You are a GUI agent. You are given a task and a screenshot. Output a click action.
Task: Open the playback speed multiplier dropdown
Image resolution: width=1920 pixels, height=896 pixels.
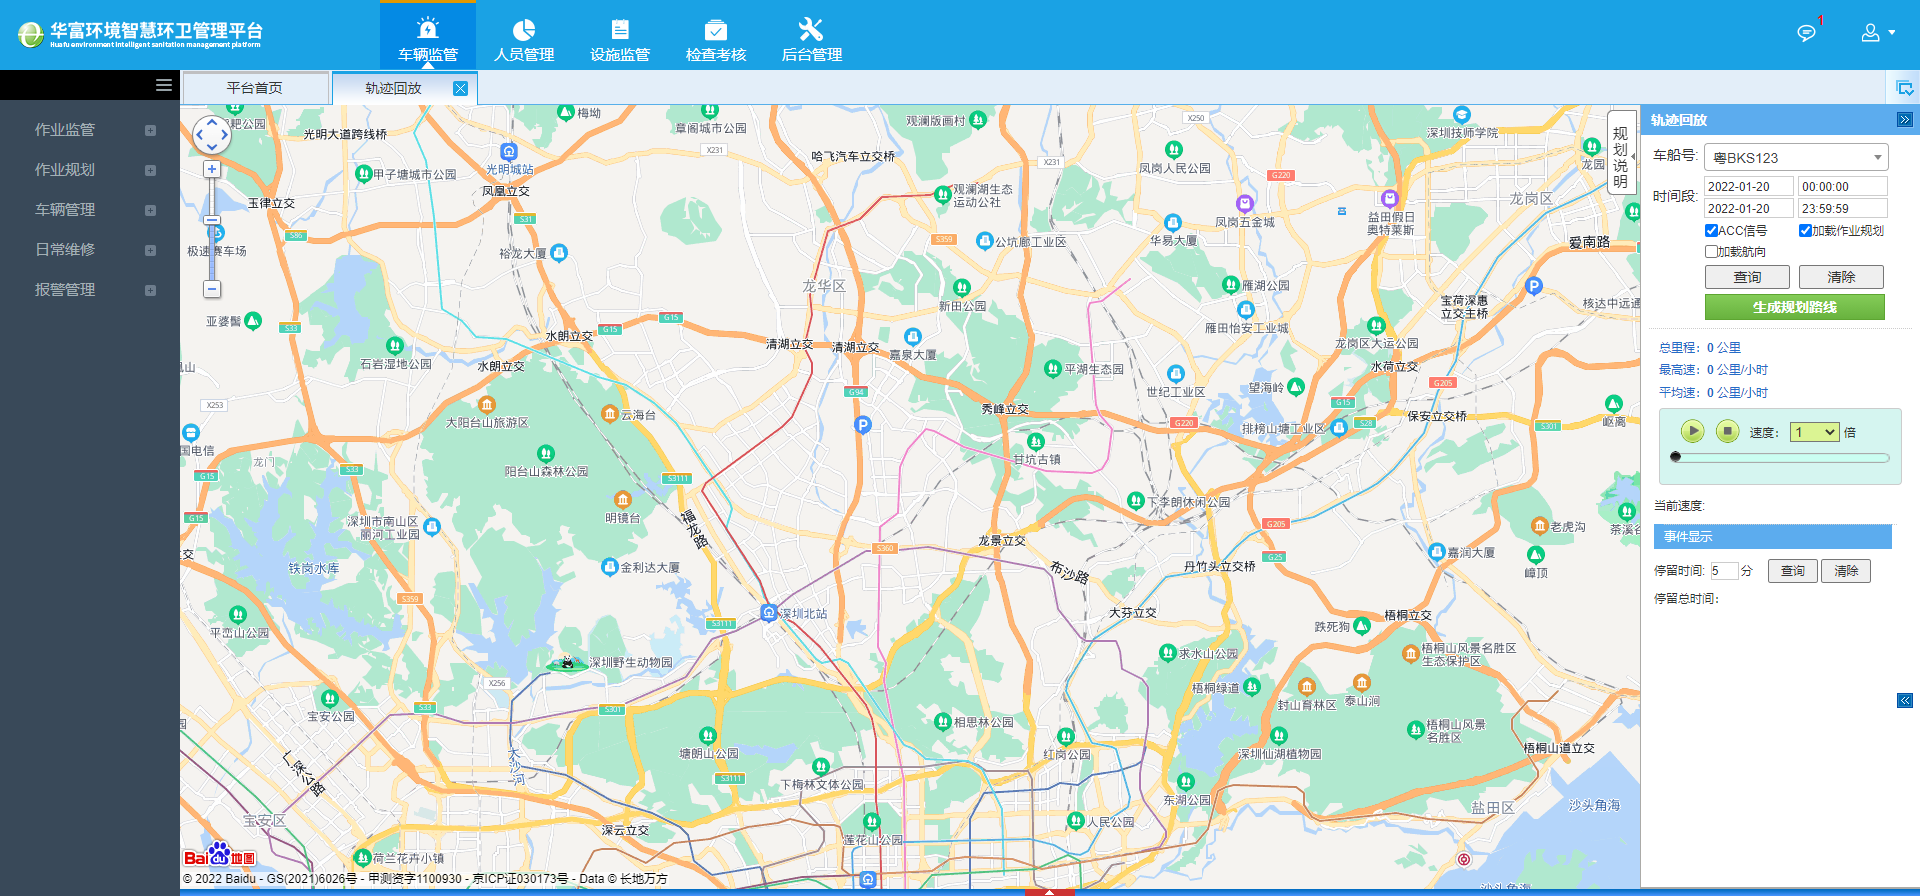[1814, 432]
